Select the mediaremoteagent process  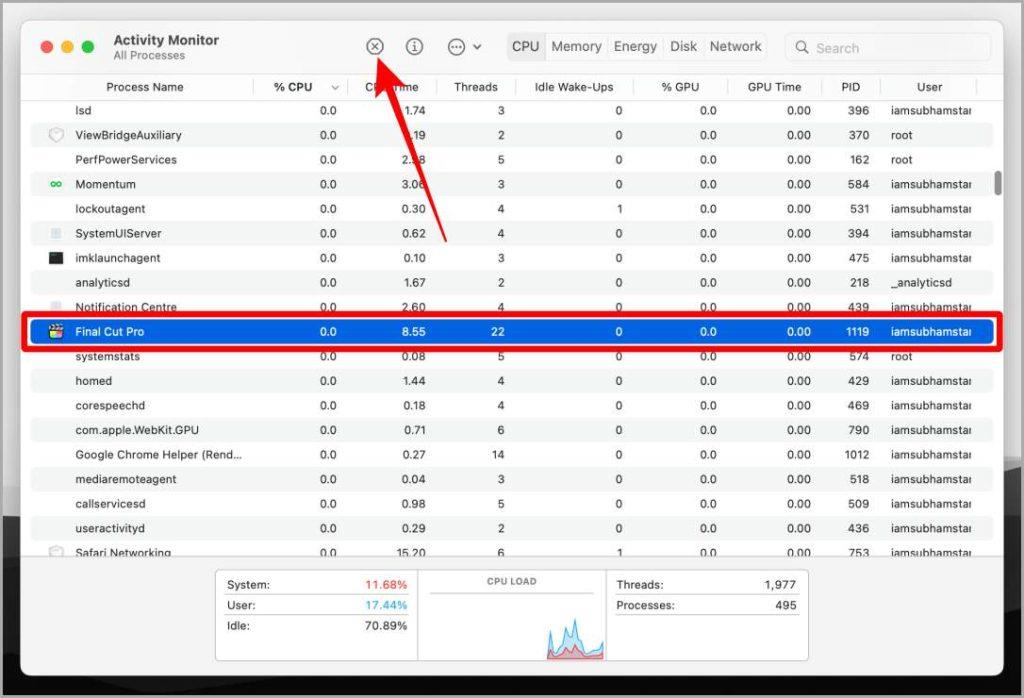[x=125, y=479]
